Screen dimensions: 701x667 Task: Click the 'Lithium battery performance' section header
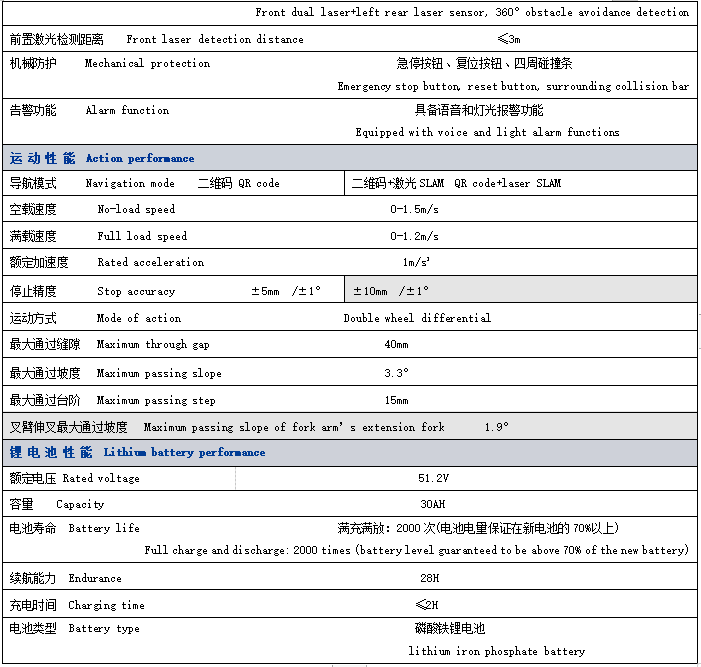pyautogui.click(x=184, y=452)
